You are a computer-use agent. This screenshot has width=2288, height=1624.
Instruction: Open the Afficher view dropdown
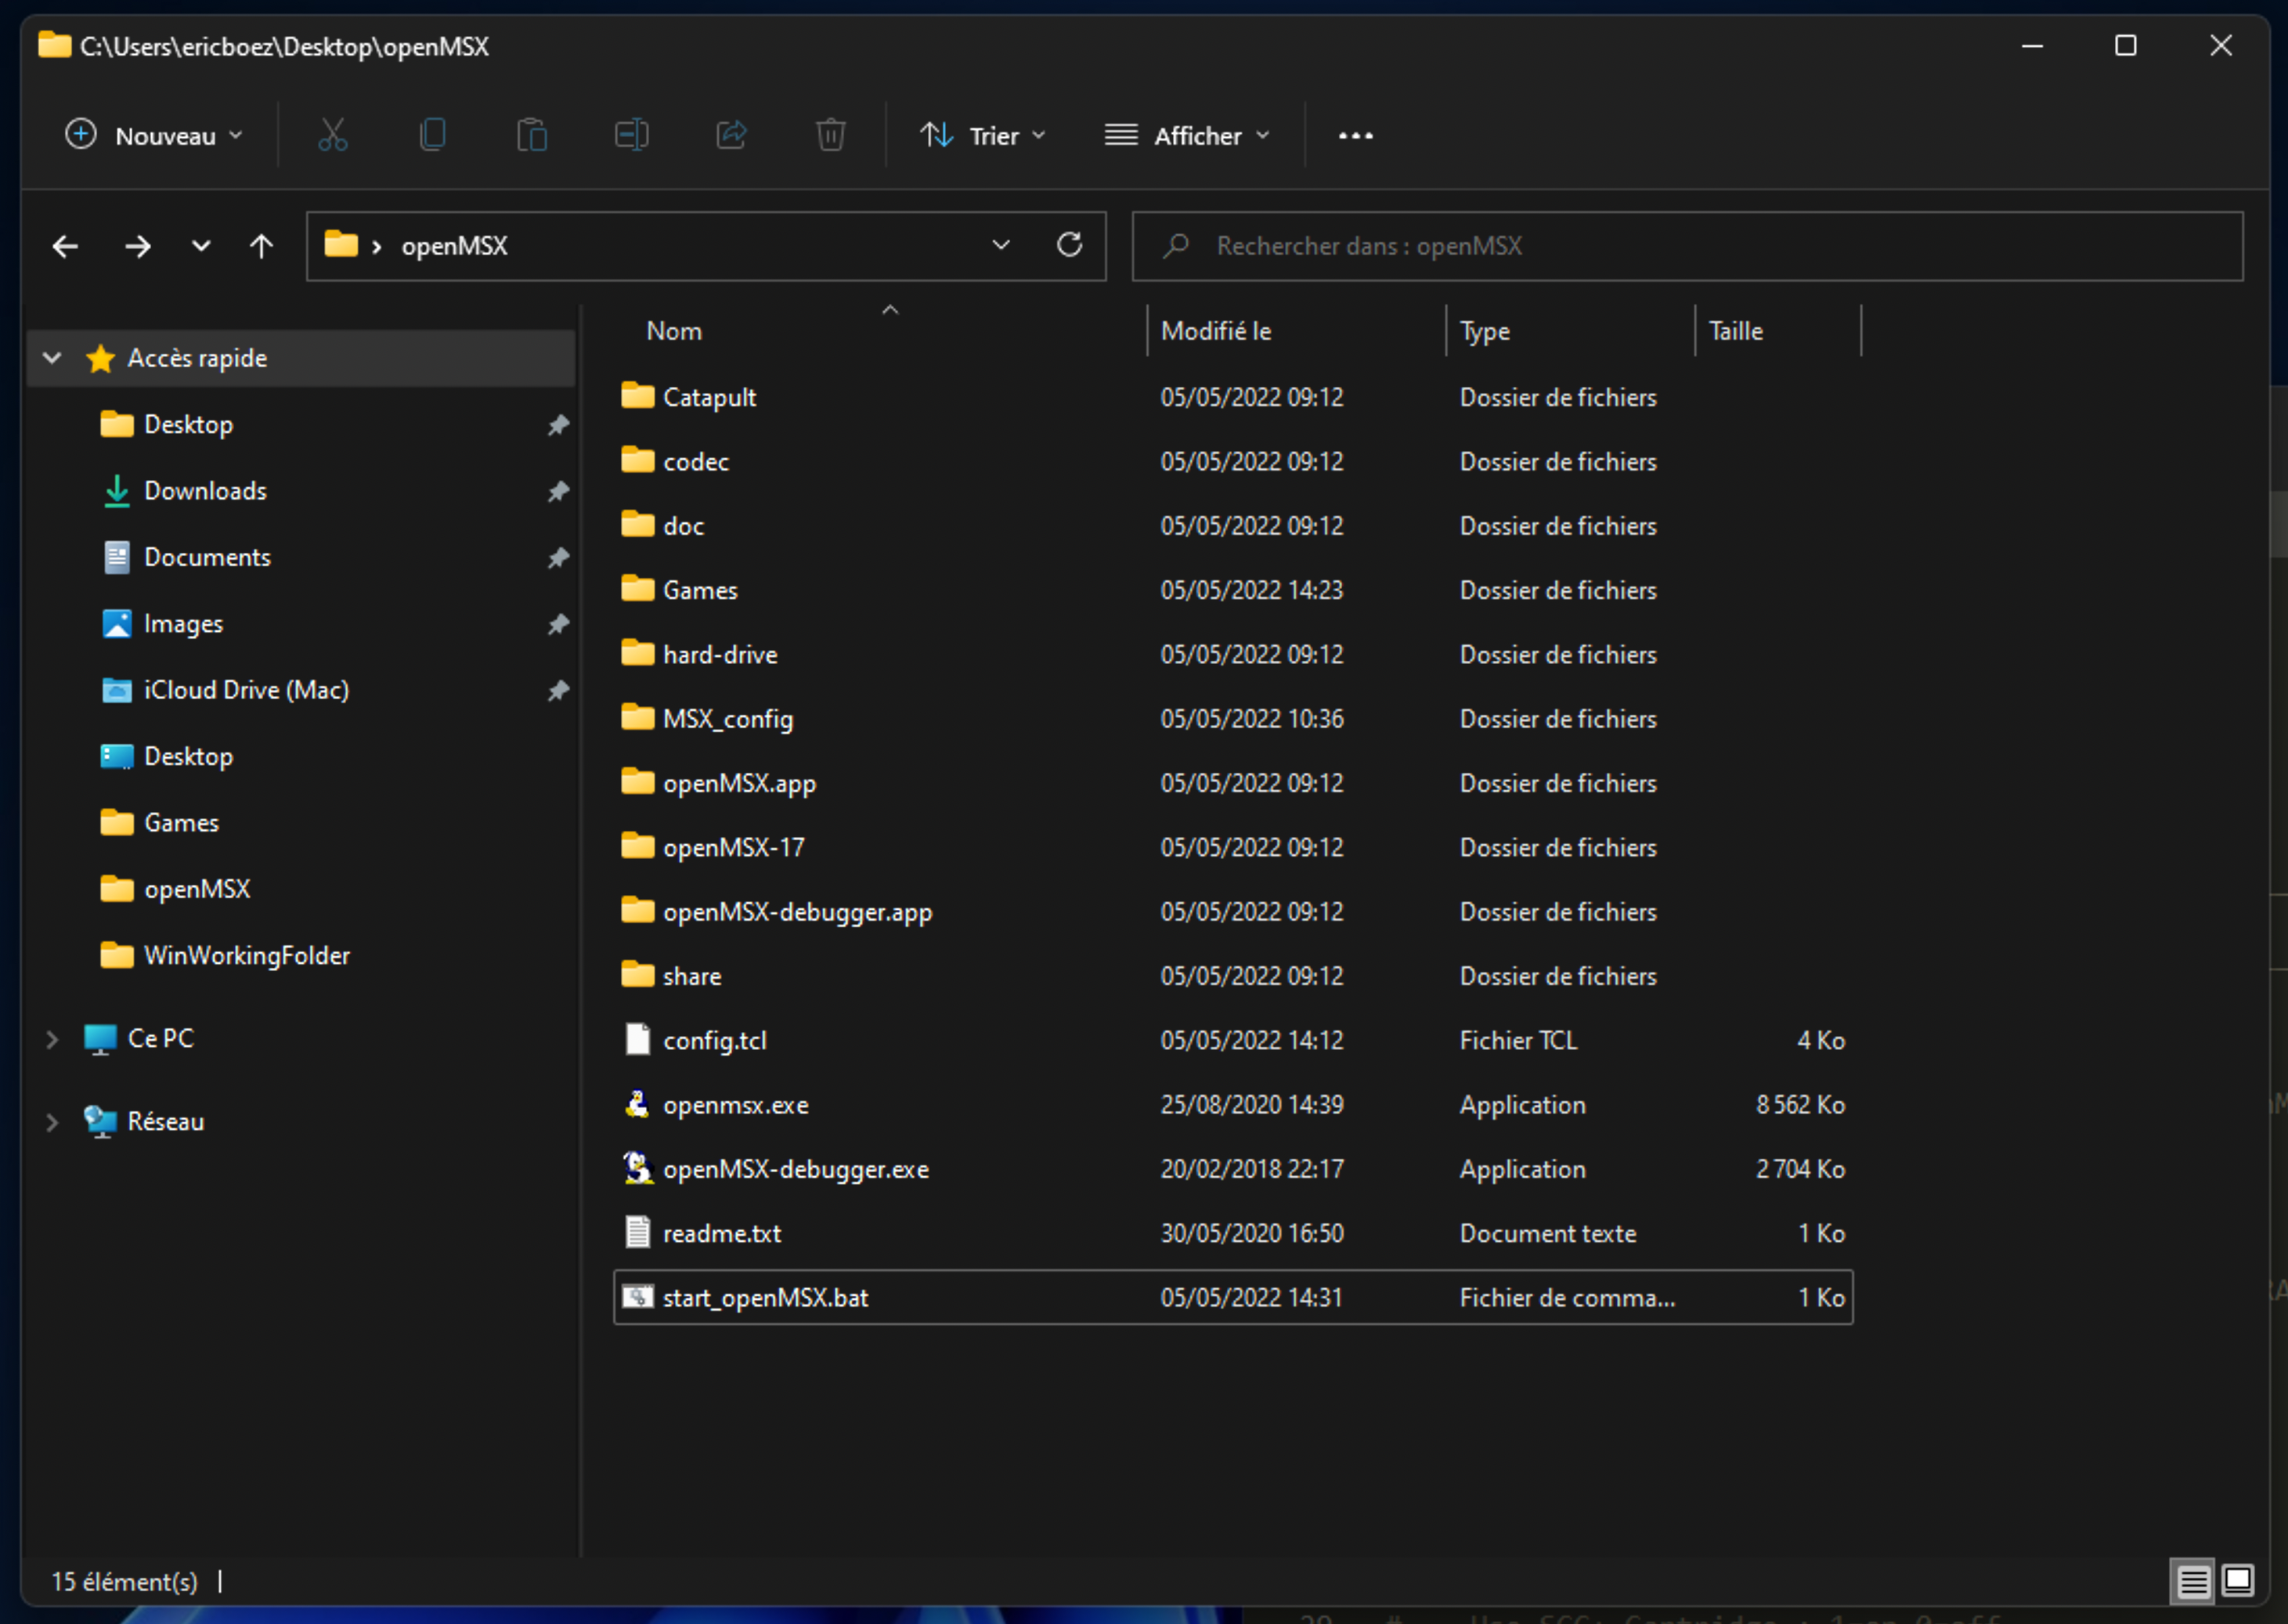1187,135
